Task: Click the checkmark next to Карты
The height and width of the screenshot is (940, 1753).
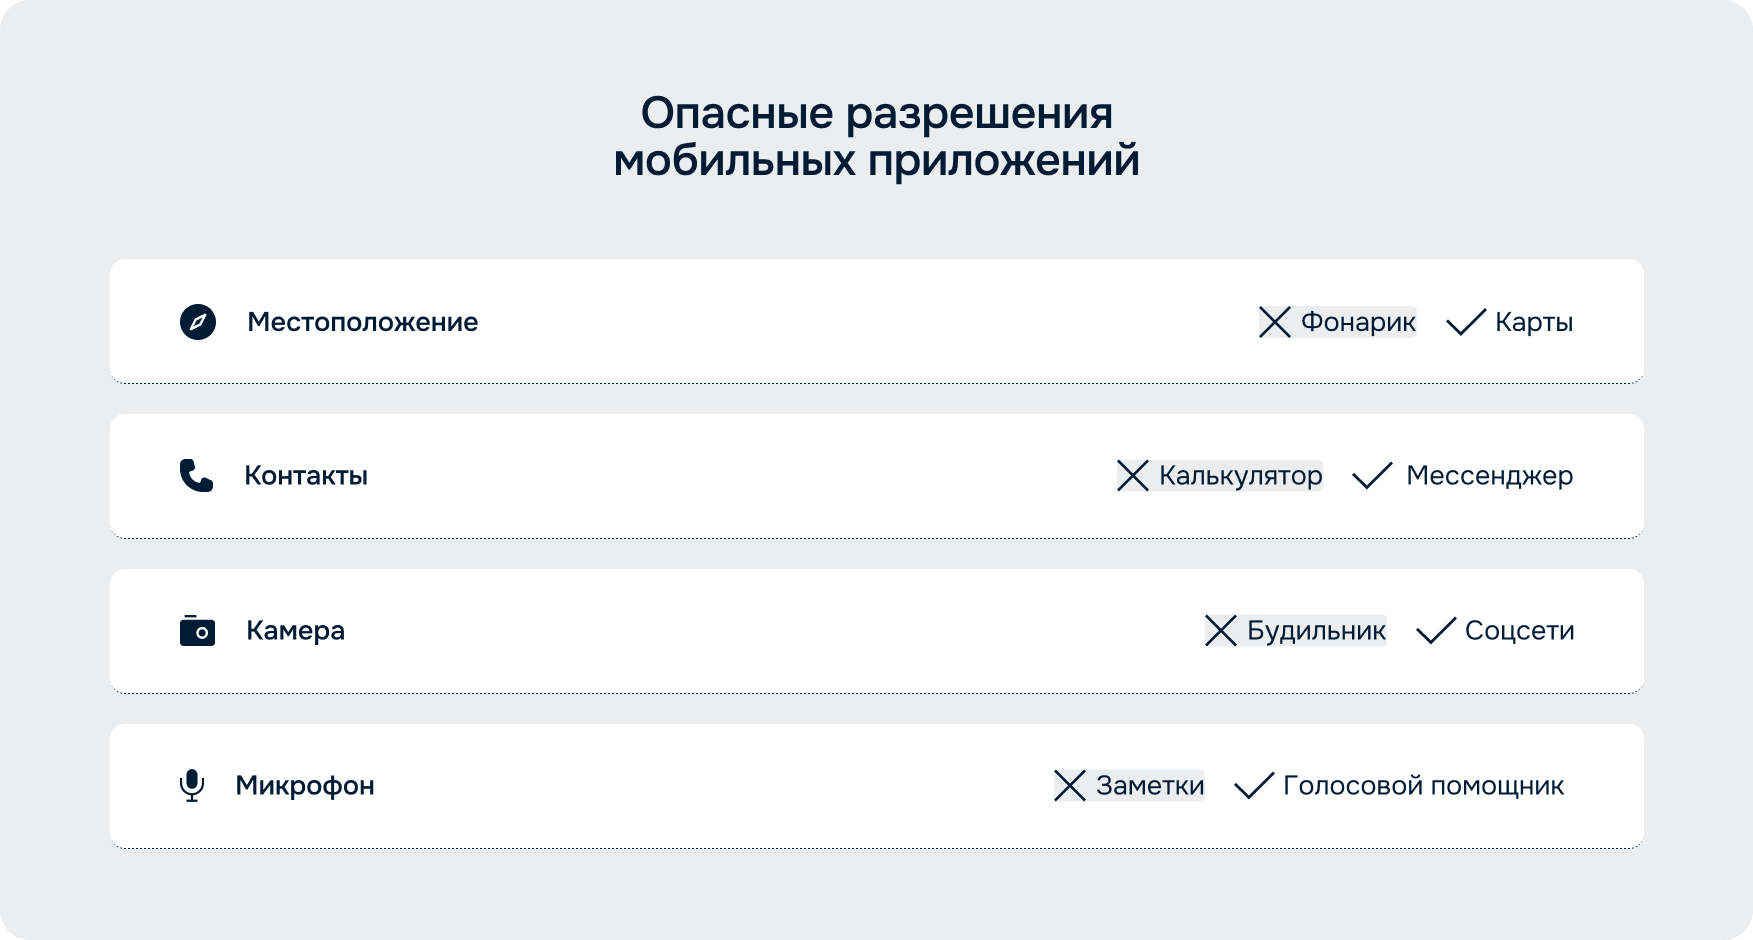Action: 1466,322
